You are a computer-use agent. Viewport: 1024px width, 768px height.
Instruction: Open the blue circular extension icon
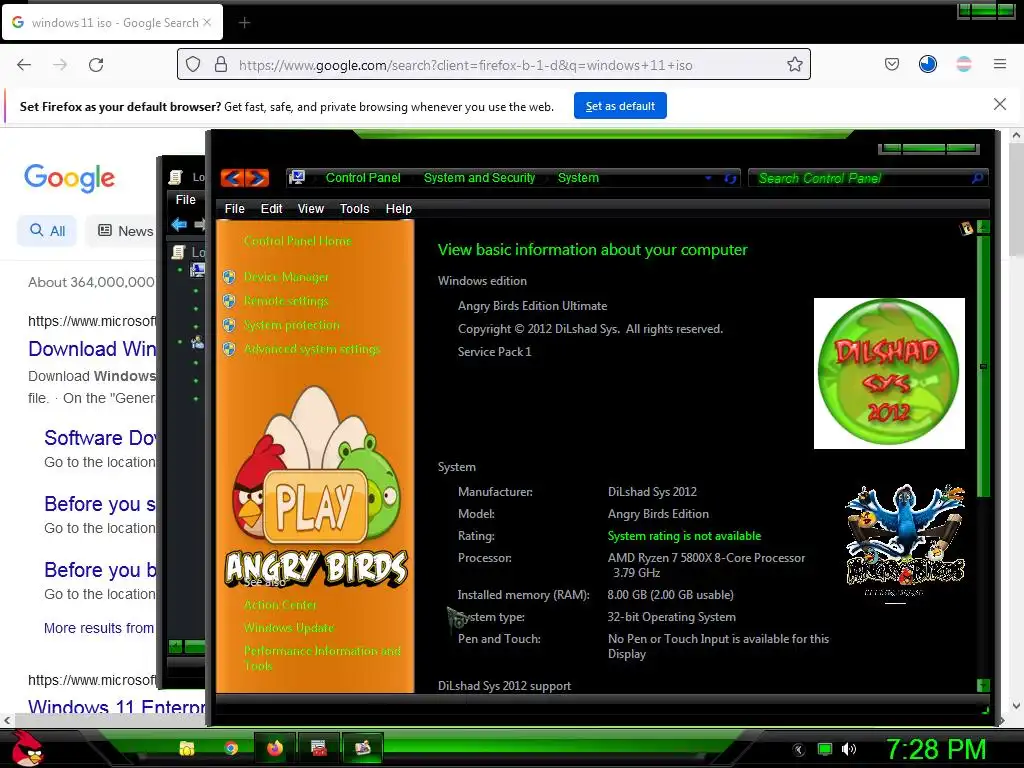click(928, 64)
